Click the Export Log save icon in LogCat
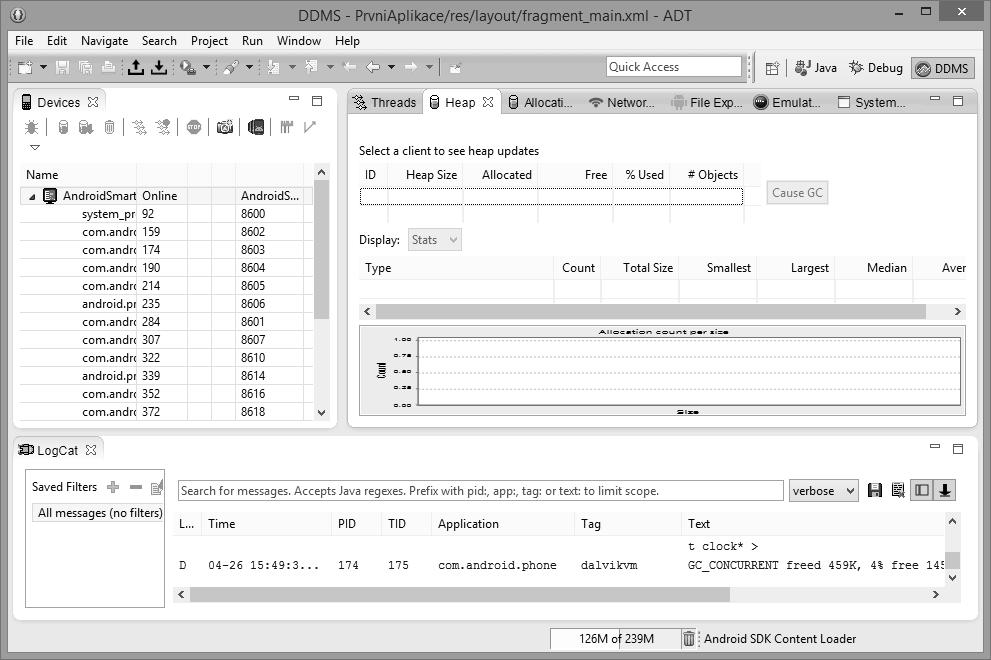Image resolution: width=991 pixels, height=660 pixels. (x=875, y=491)
